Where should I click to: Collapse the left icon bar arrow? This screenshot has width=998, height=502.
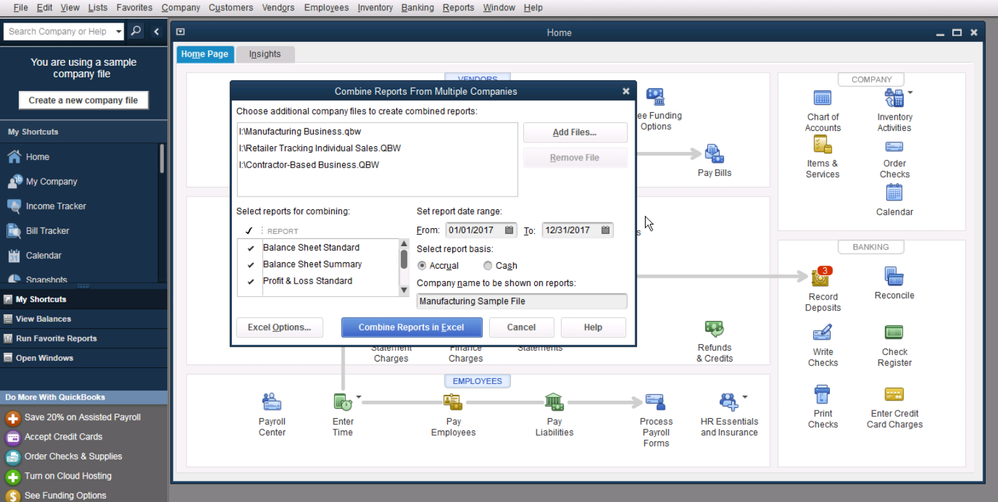pyautogui.click(x=156, y=31)
